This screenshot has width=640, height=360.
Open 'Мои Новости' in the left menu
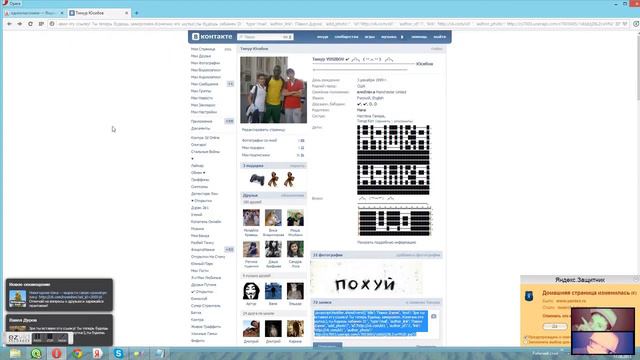tap(202, 98)
